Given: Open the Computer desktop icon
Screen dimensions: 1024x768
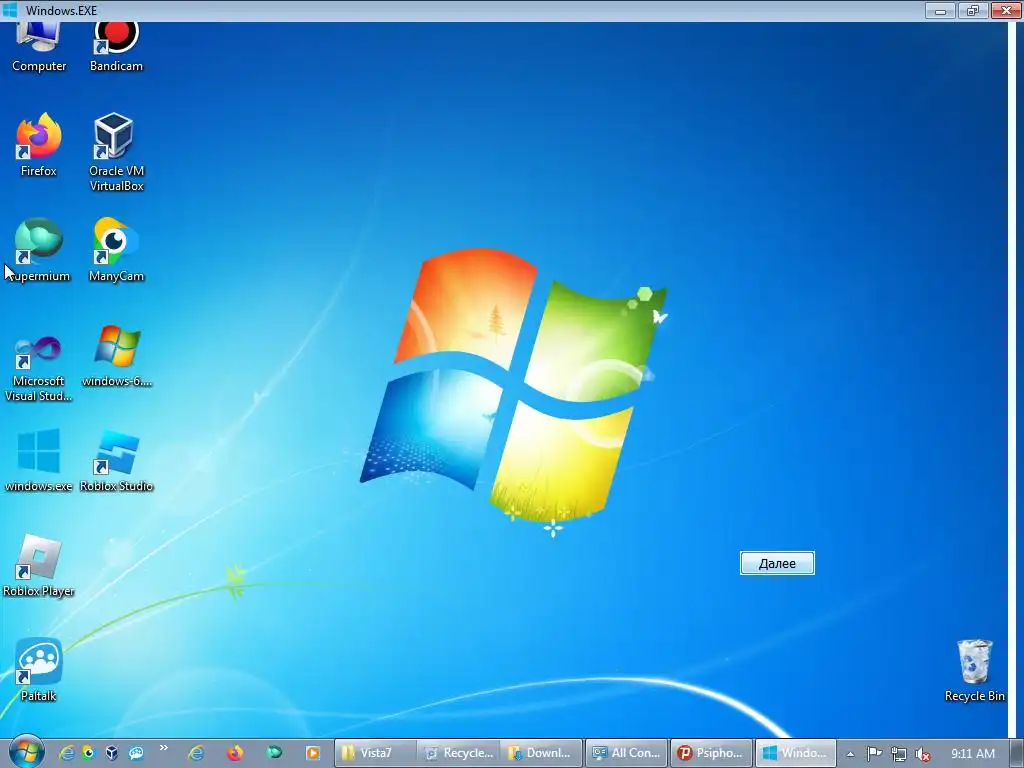Looking at the screenshot, I should tap(39, 46).
